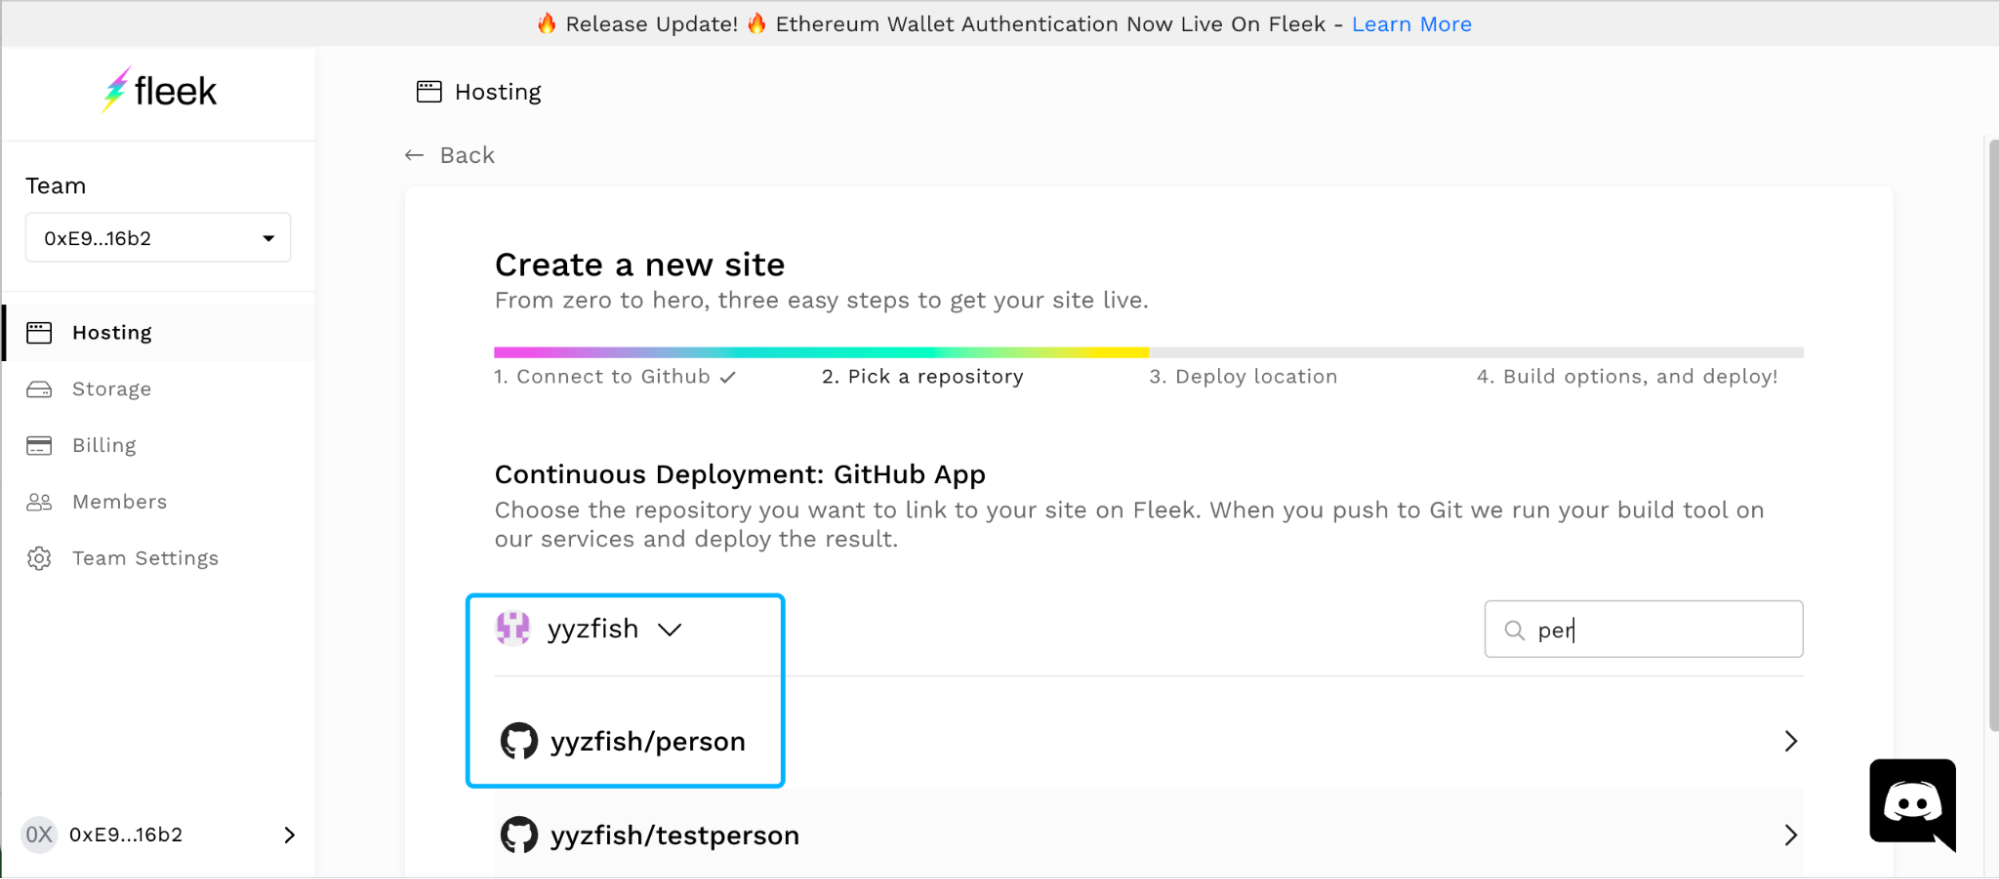This screenshot has width=1999, height=879.
Task: Open yyzfish/testperson repository chevron
Action: 1790,835
